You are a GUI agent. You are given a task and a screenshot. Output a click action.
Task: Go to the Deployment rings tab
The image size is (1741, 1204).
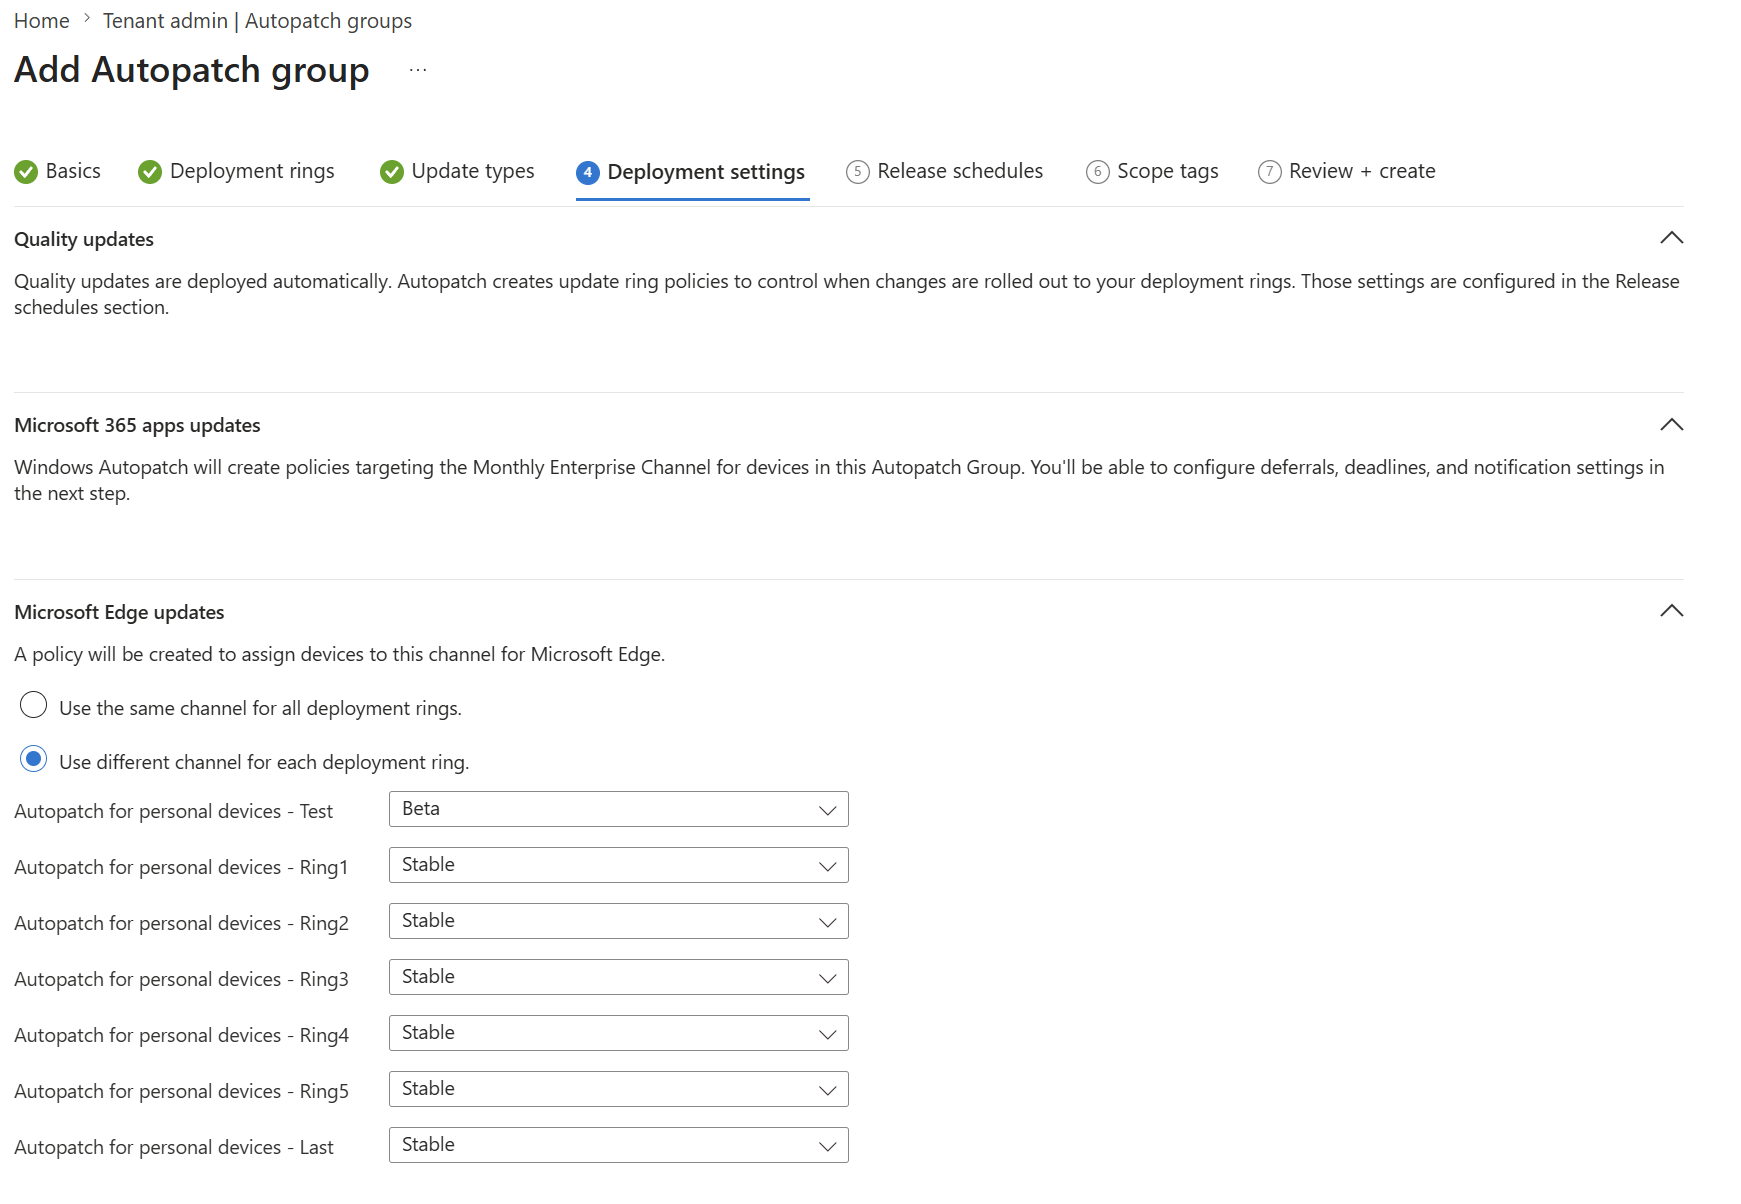(237, 172)
